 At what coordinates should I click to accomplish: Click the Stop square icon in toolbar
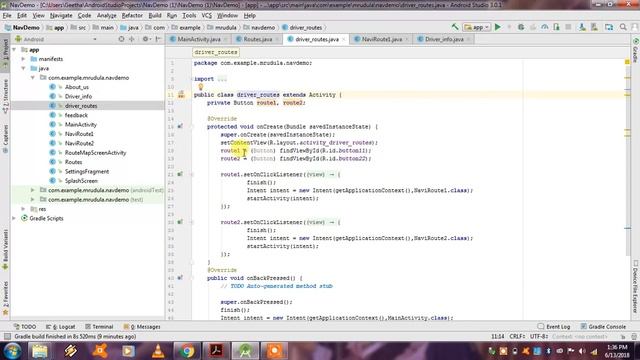tap(568, 27)
